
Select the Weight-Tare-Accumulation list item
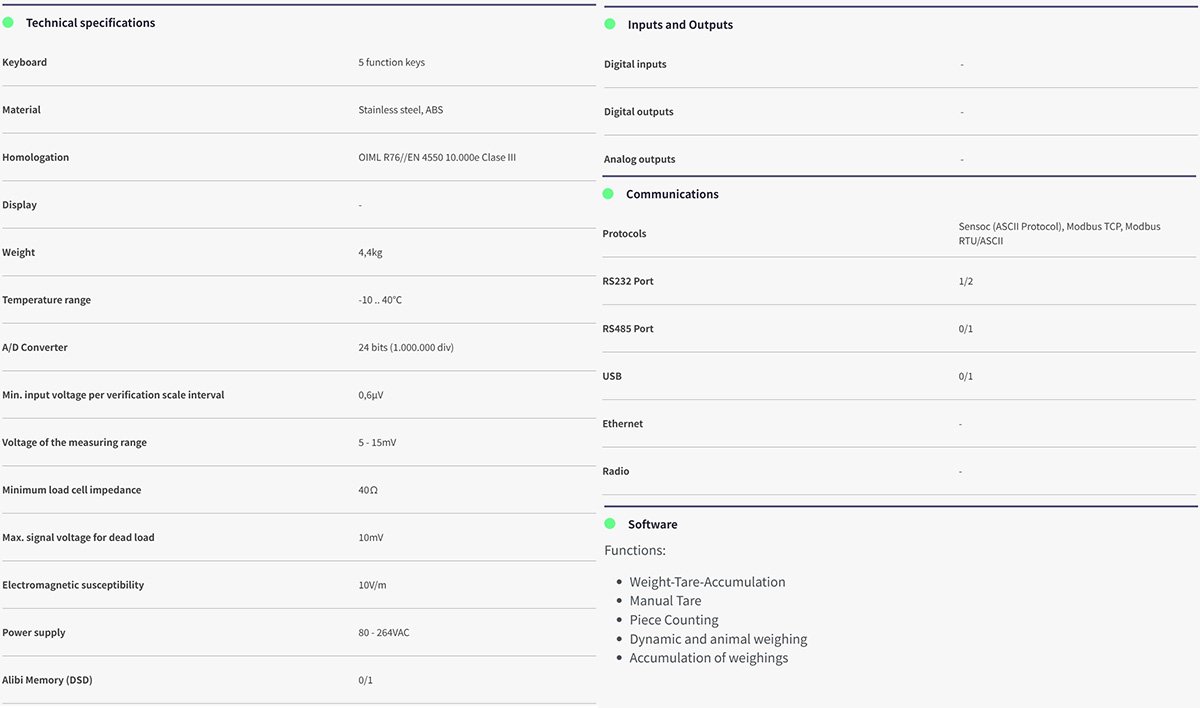707,582
